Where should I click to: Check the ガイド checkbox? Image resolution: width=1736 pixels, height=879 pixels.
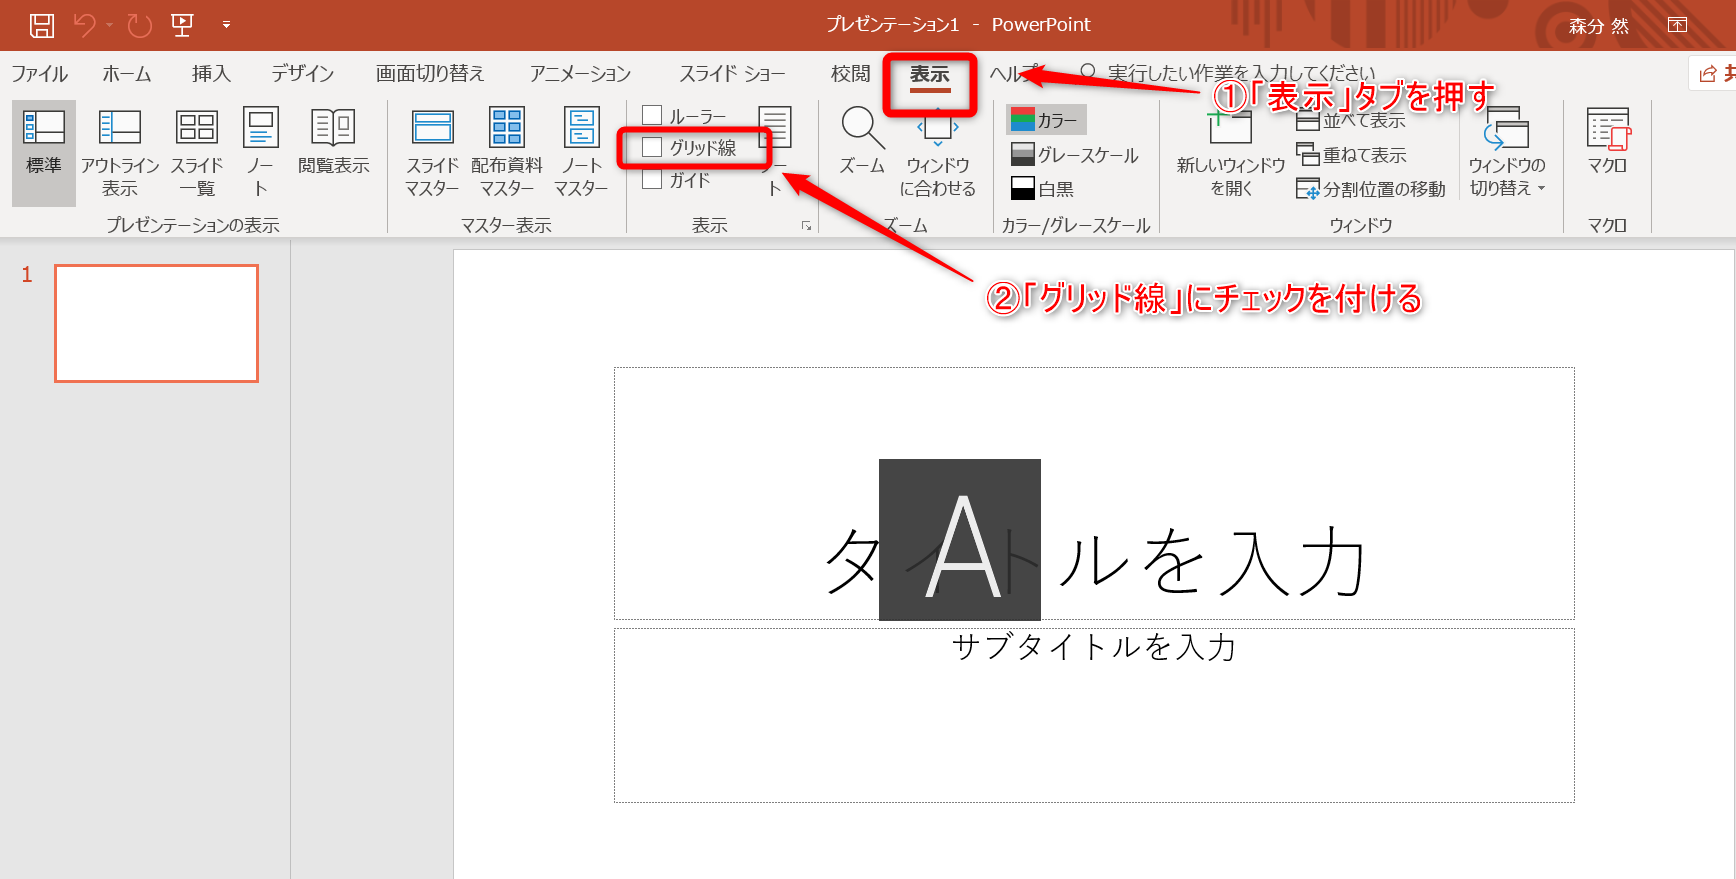652,179
